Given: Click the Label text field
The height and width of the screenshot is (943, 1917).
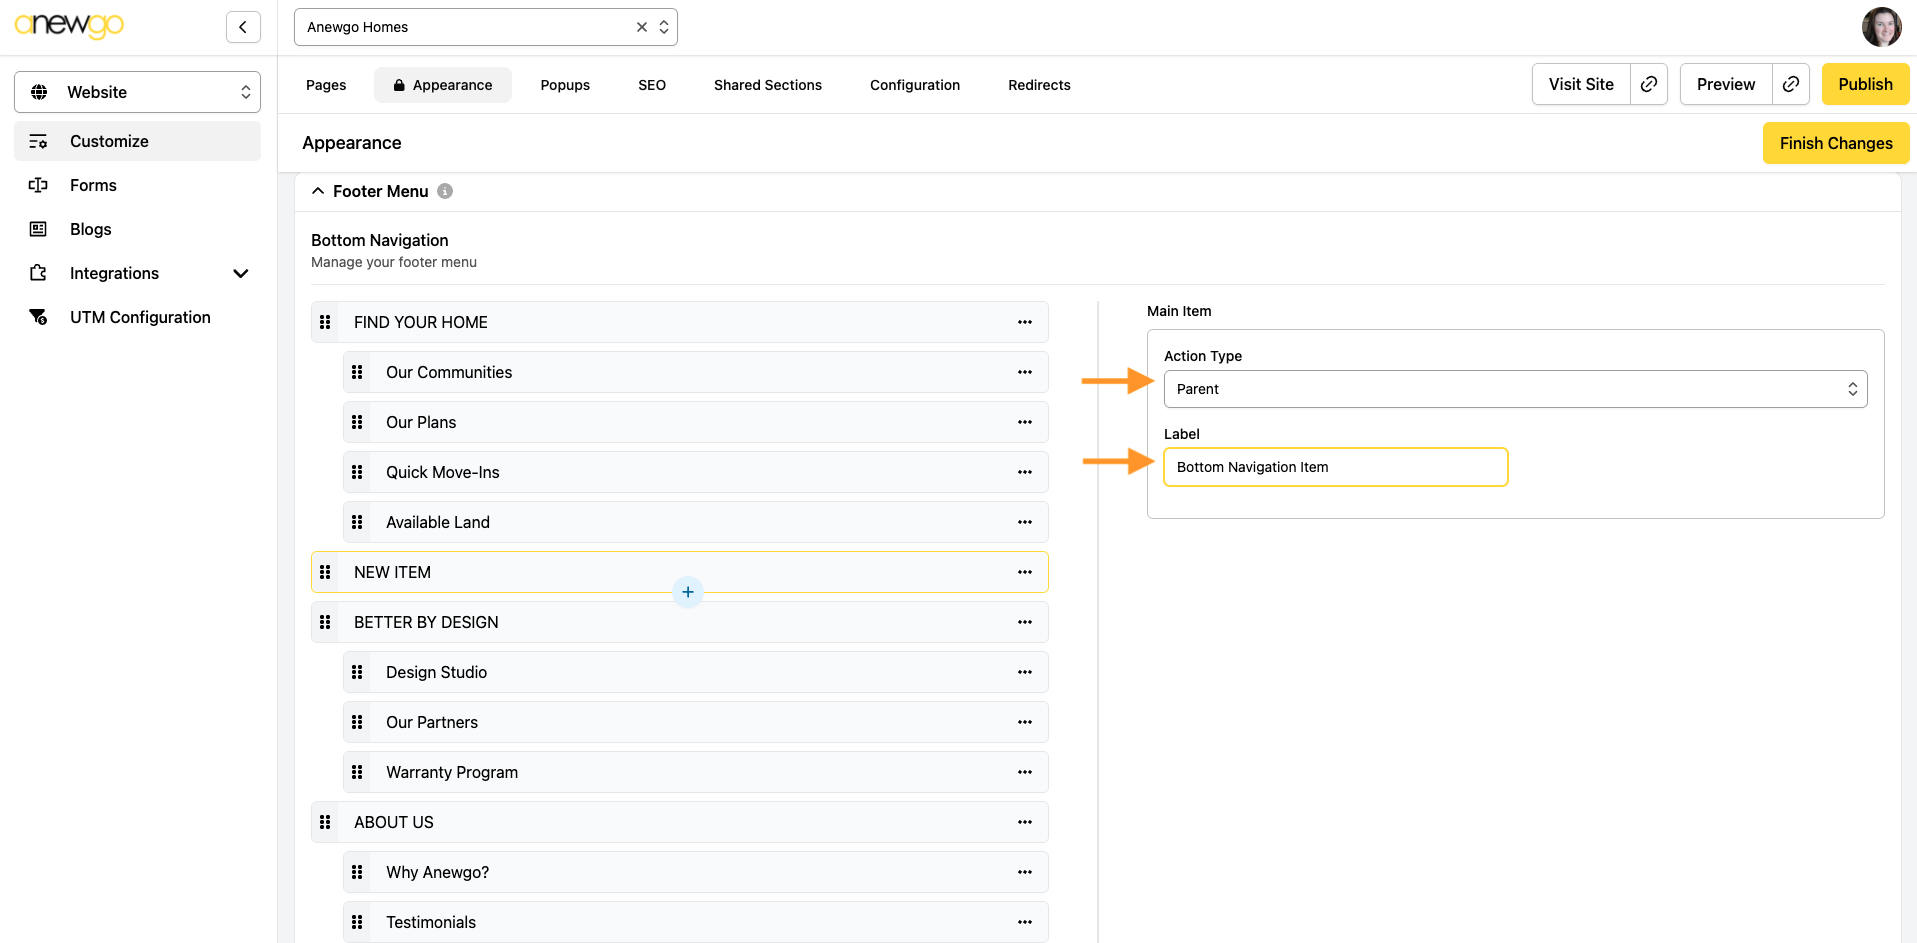Looking at the screenshot, I should [1335, 467].
